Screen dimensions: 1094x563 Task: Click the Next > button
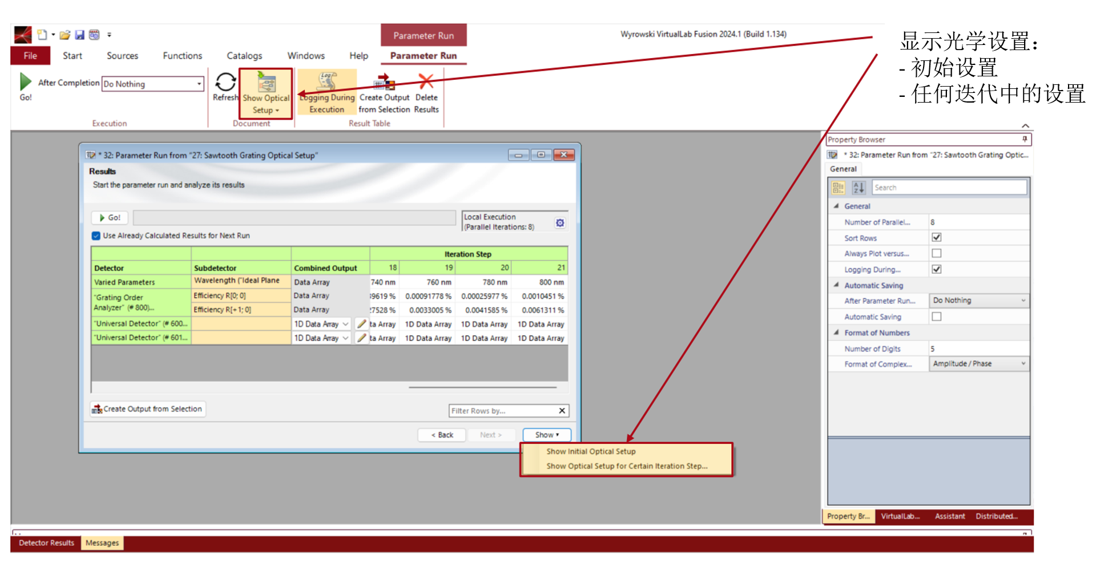490,435
